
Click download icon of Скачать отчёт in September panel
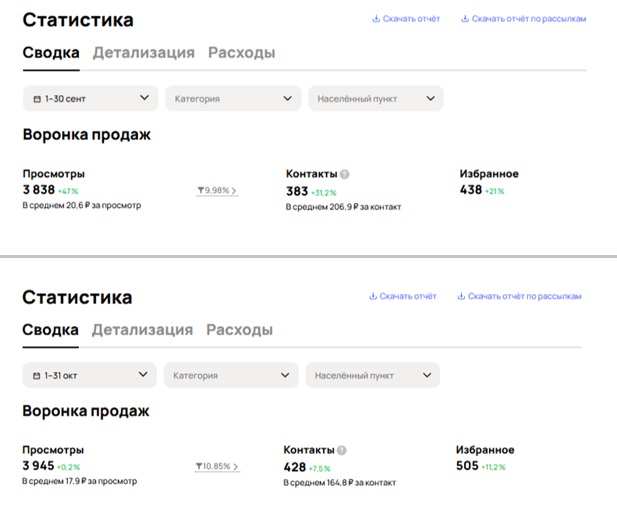[376, 19]
